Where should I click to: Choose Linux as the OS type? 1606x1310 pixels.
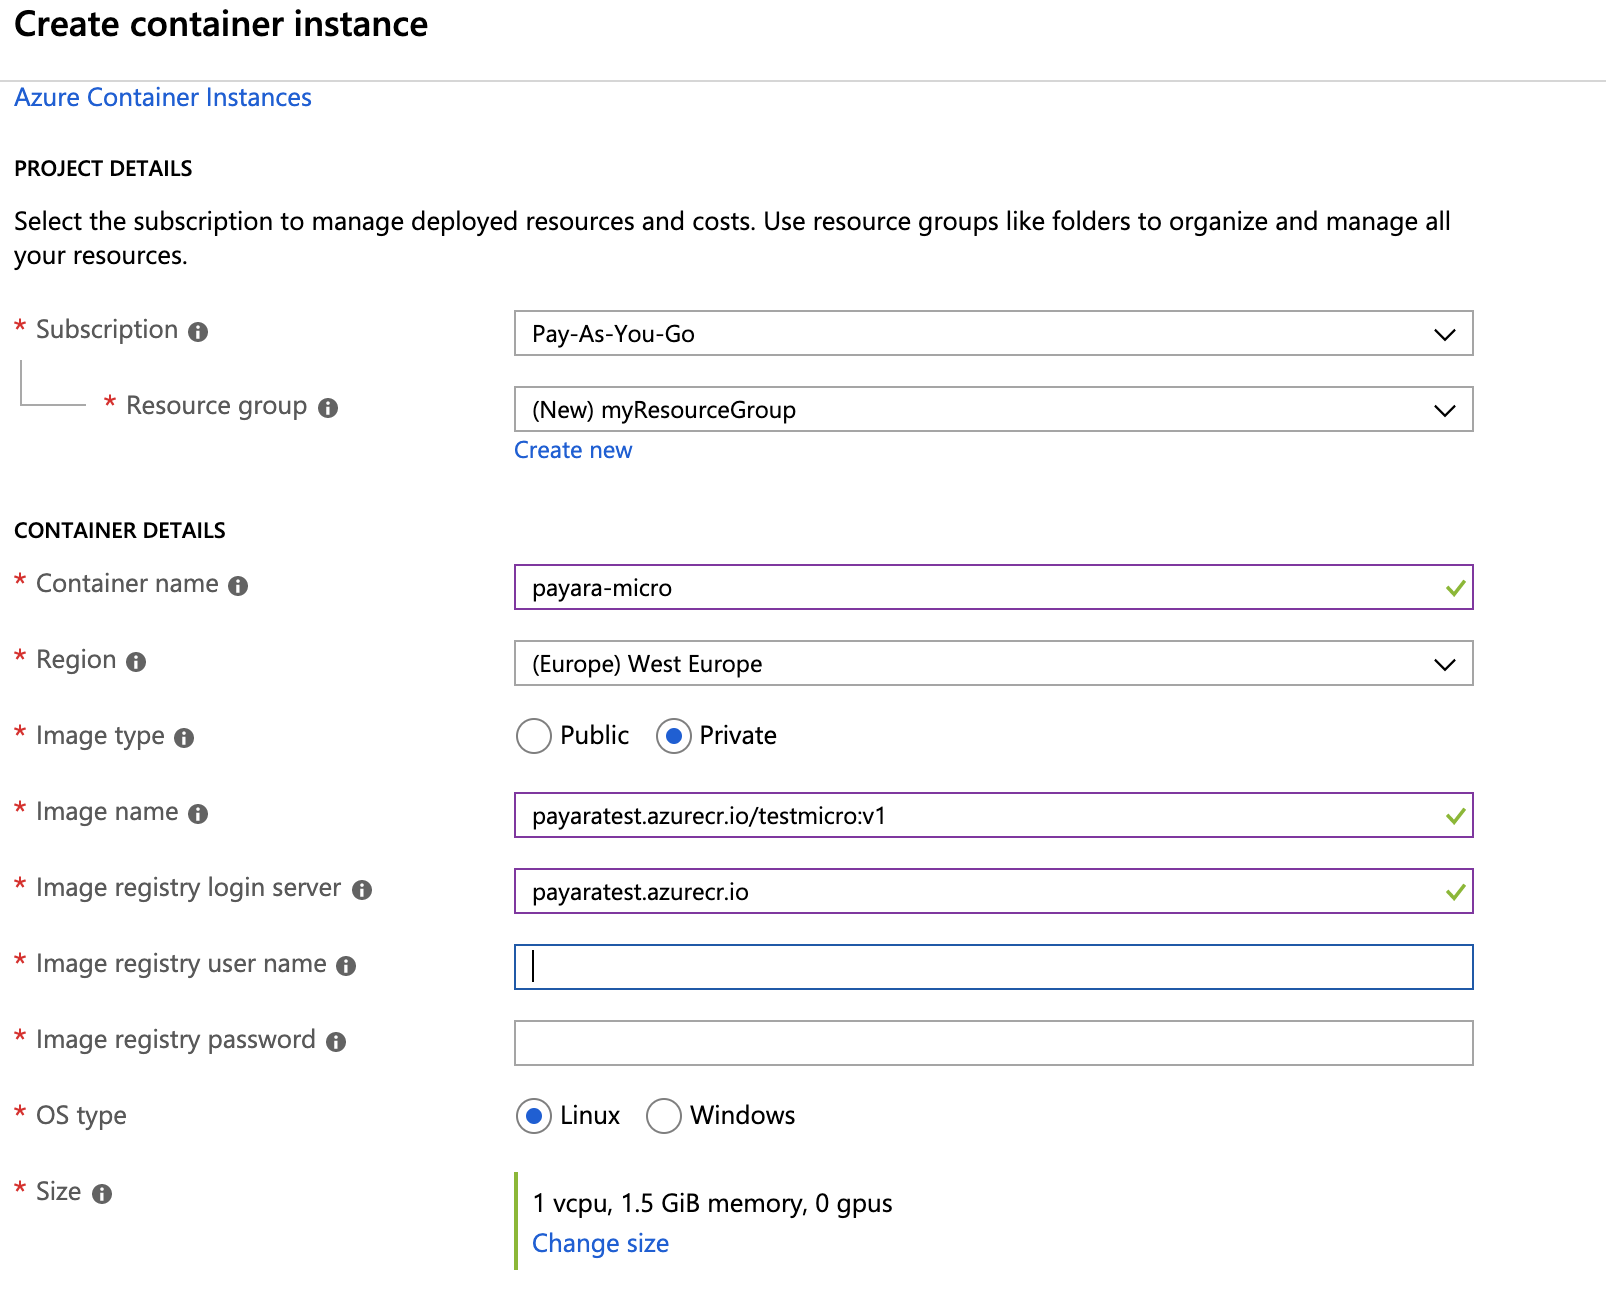534,1116
